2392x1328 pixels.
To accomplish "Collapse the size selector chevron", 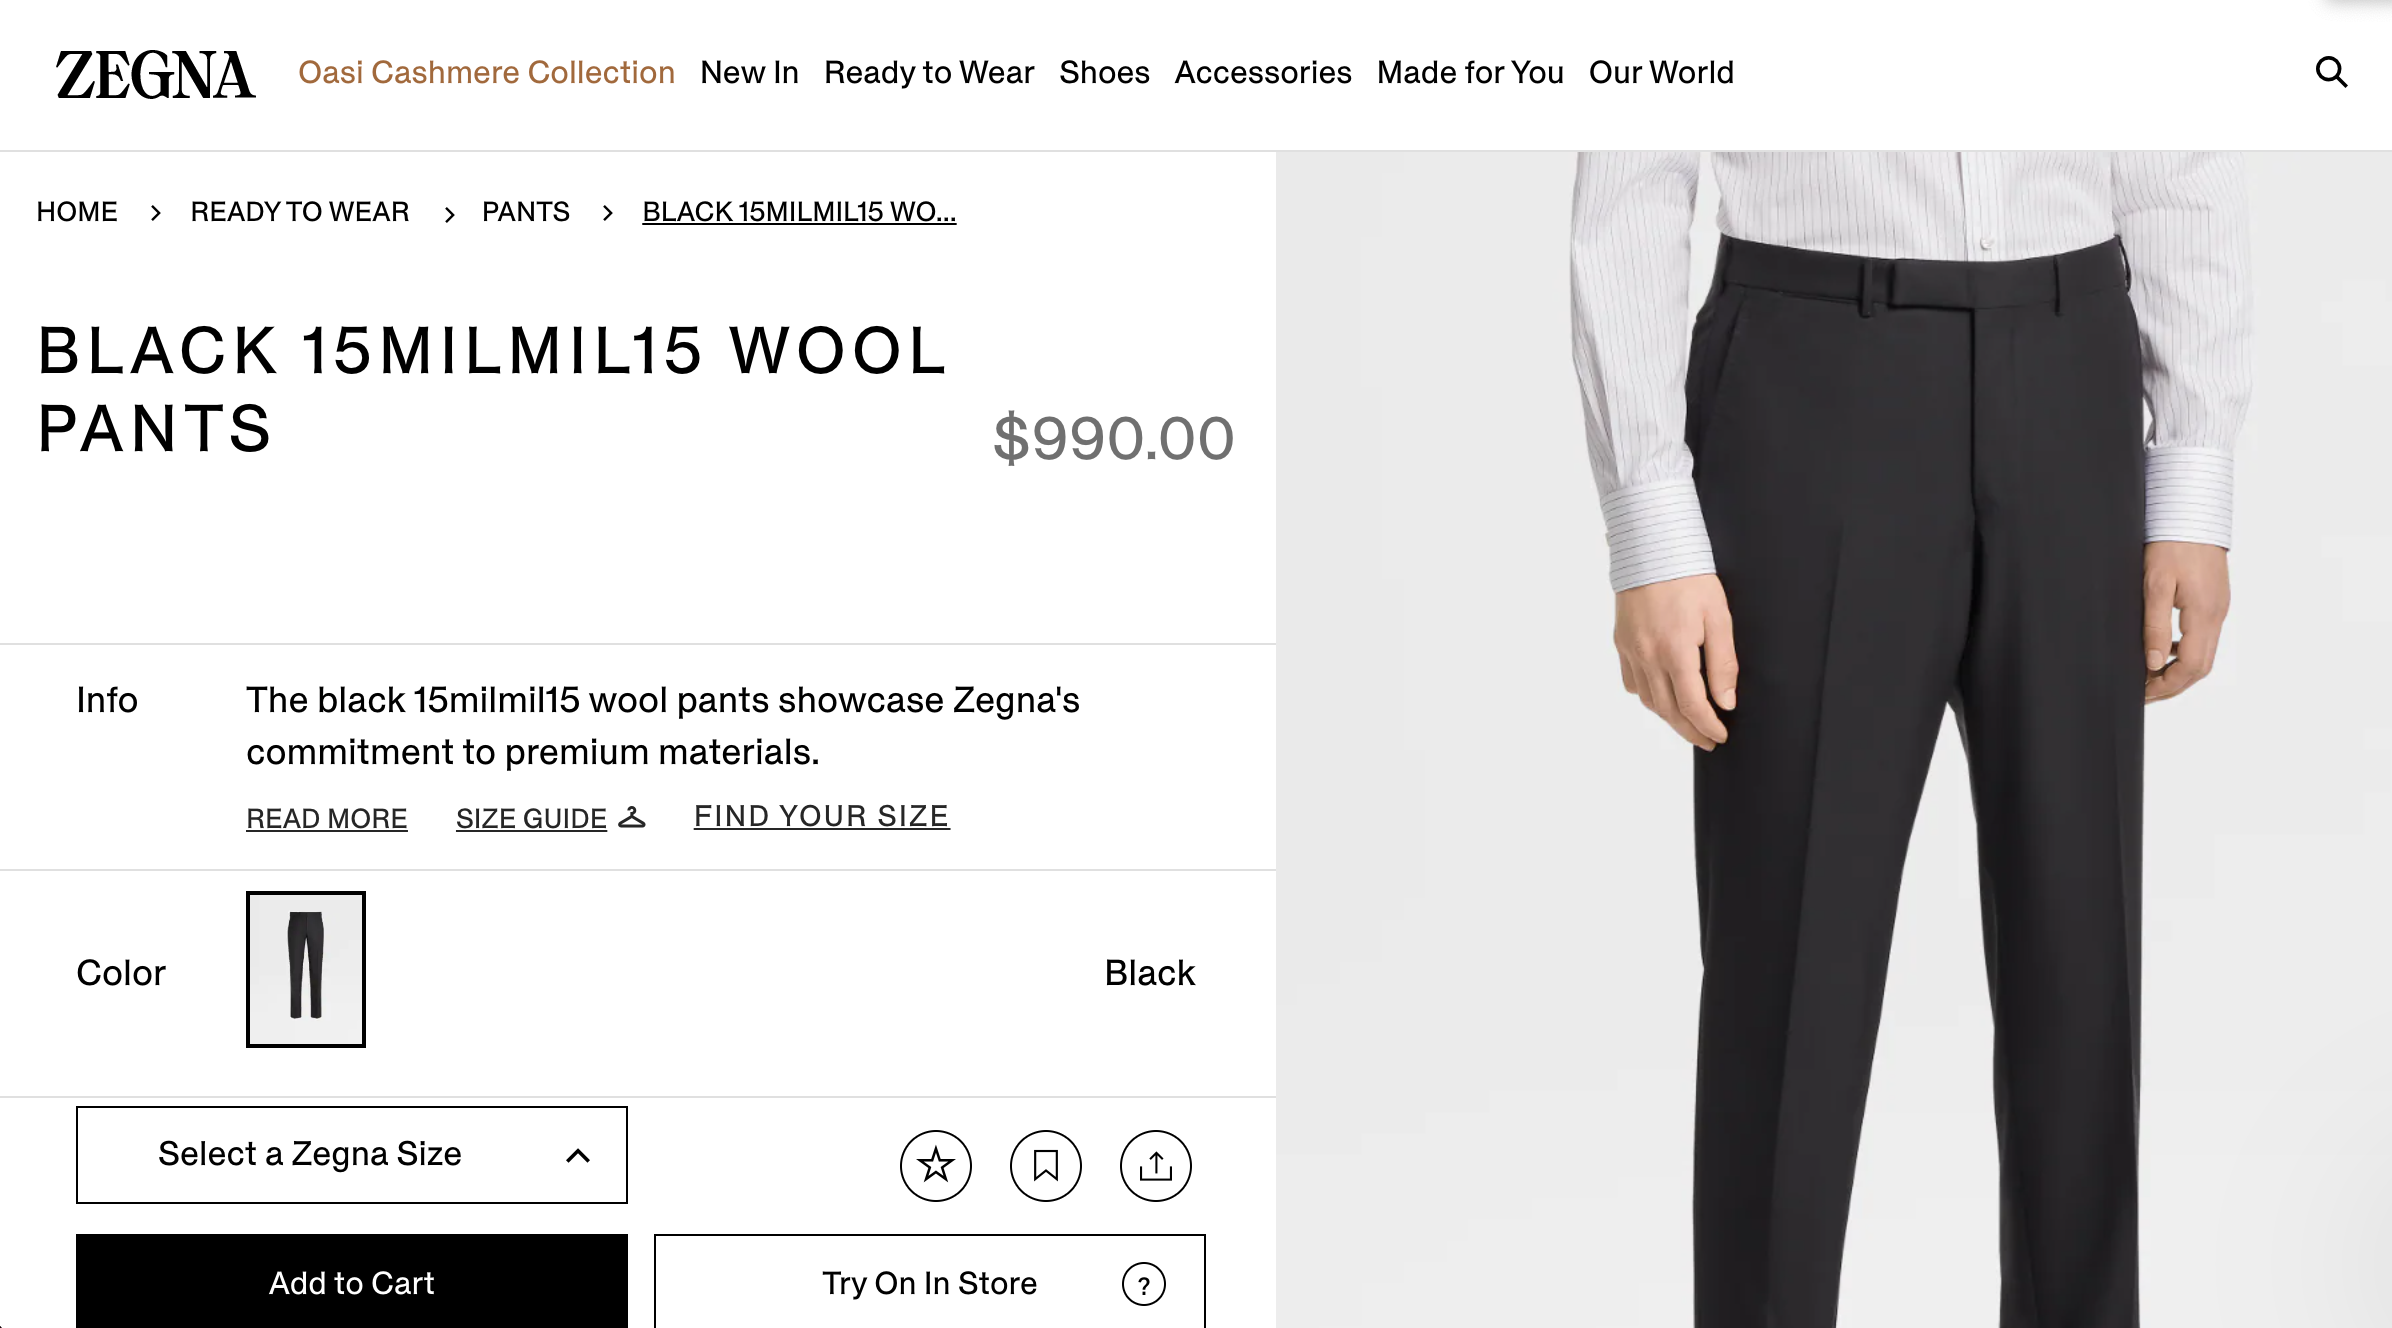I will (576, 1154).
